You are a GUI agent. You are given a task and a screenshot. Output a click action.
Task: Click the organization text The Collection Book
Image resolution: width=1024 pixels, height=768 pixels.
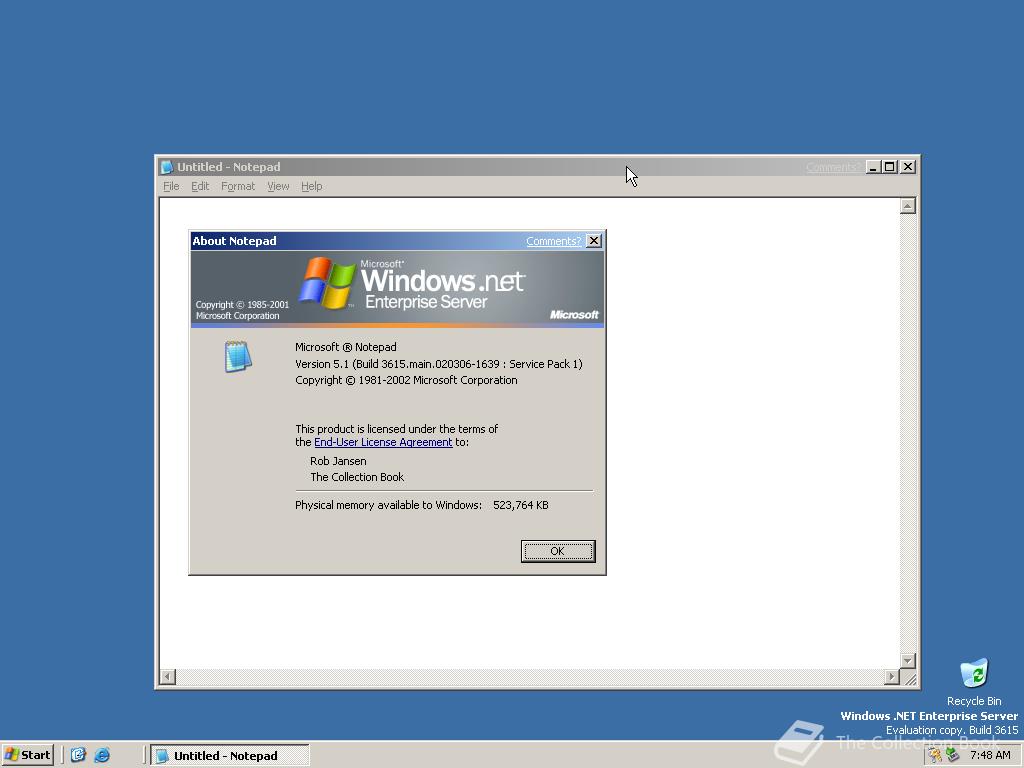(x=357, y=477)
